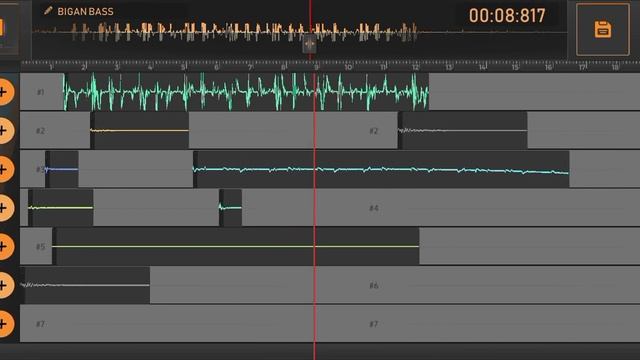Viewport: 640px width, 360px height.
Task: Click the plus button on the track #5 row
Action: point(4,247)
